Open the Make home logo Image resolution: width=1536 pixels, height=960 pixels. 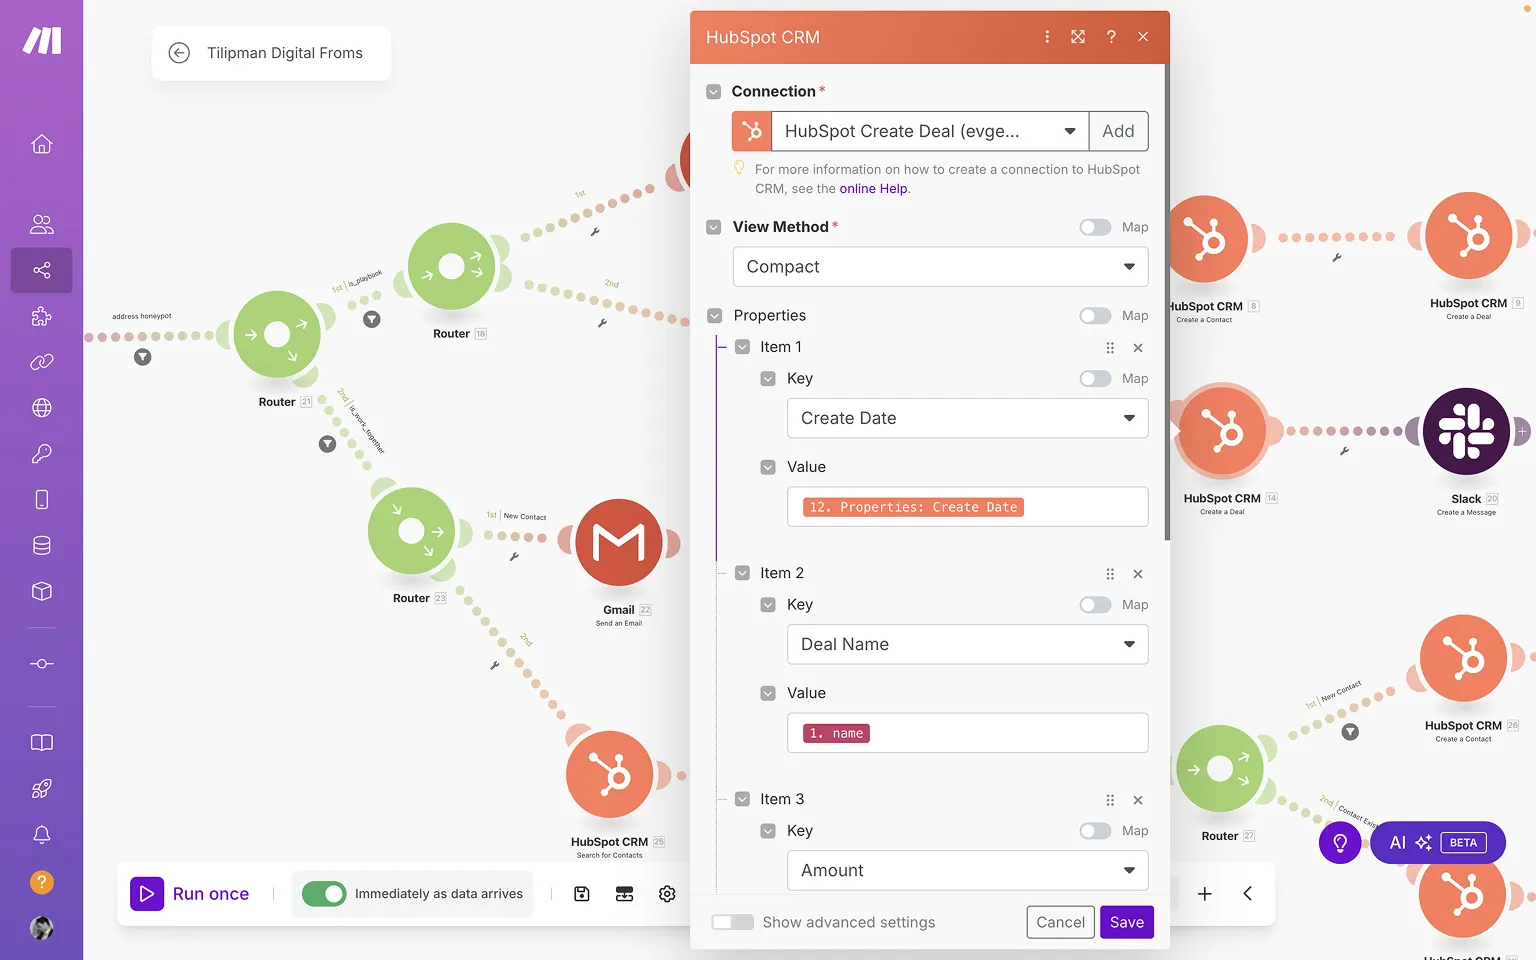click(x=42, y=41)
